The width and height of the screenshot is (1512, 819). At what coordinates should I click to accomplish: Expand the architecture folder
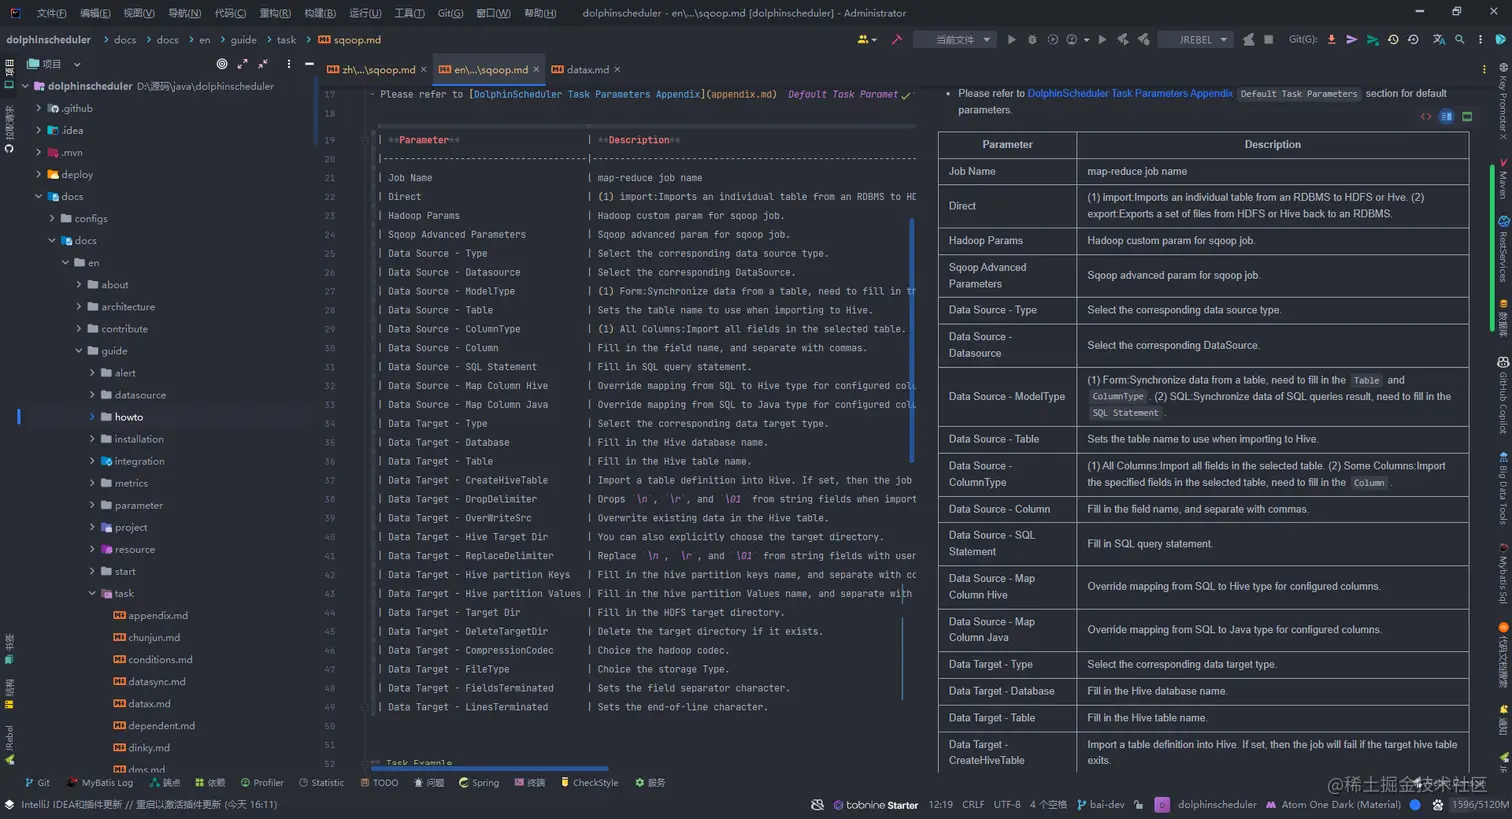[x=79, y=307]
